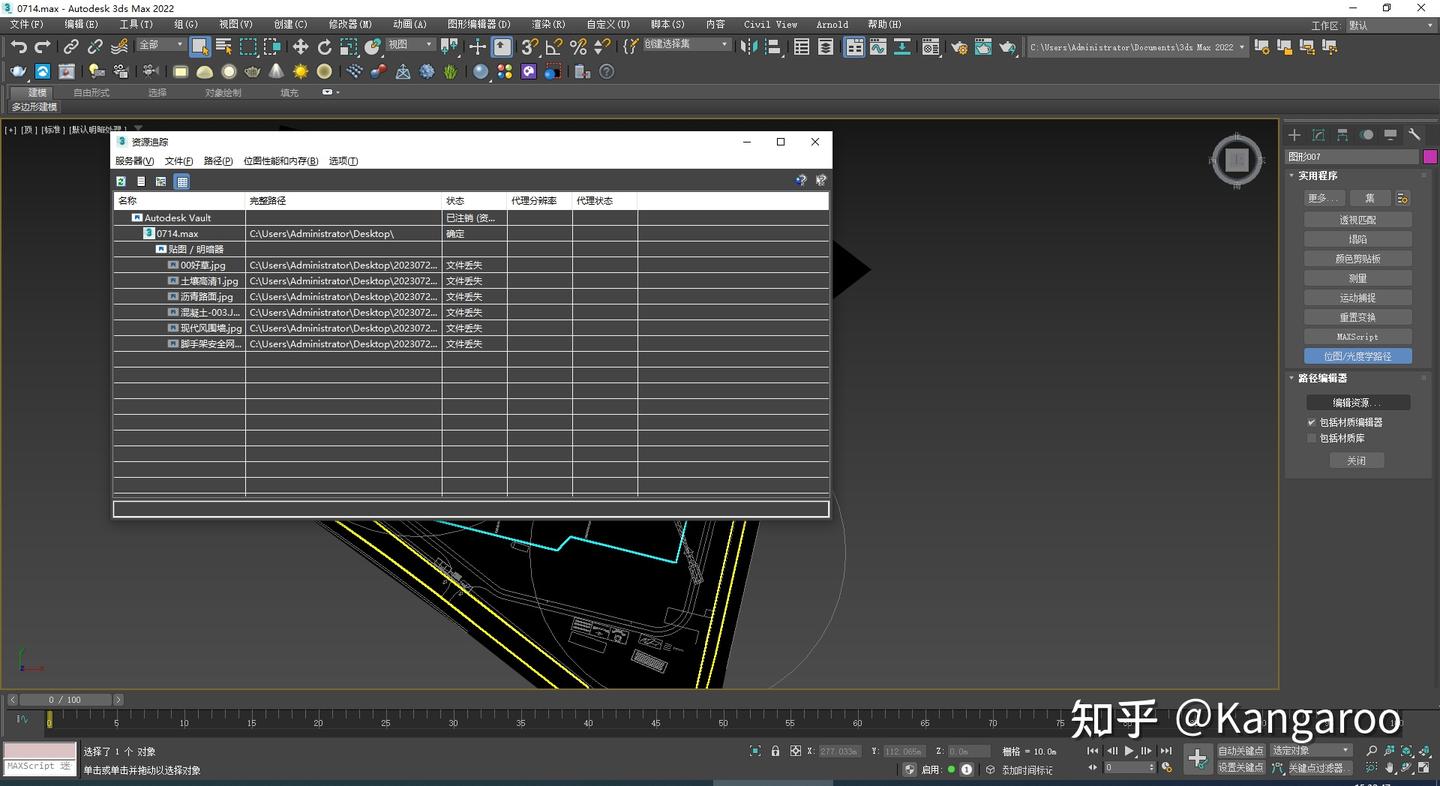
Task: Open Select by Name list icon
Action: 224,47
